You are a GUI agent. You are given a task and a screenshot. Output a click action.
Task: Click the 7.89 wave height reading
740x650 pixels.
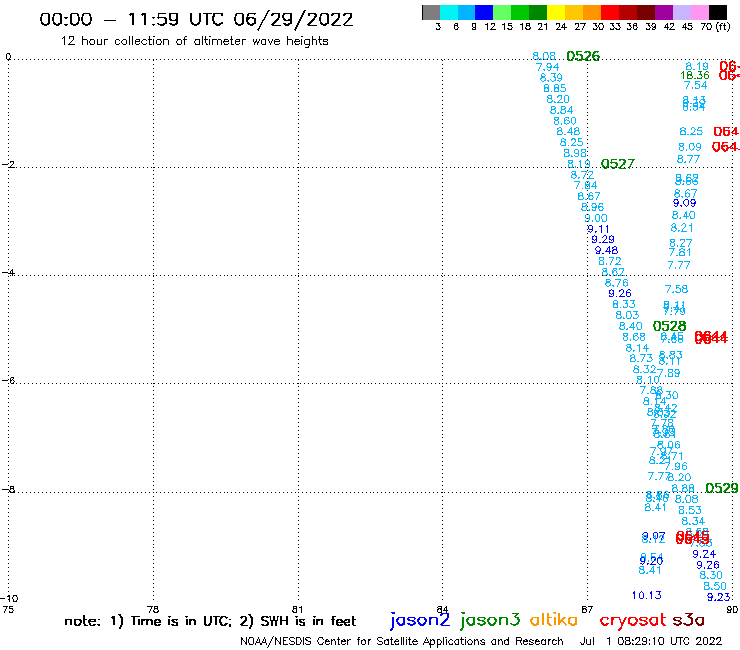pyautogui.click(x=669, y=373)
